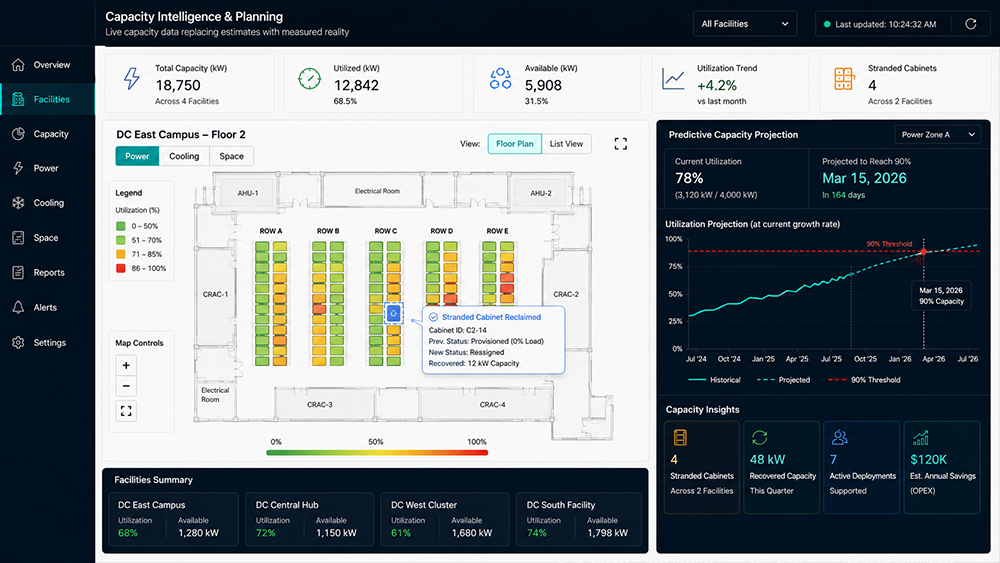The width and height of the screenshot is (1000, 563).
Task: Click the Utilization Trend chart icon
Action: pos(673,79)
